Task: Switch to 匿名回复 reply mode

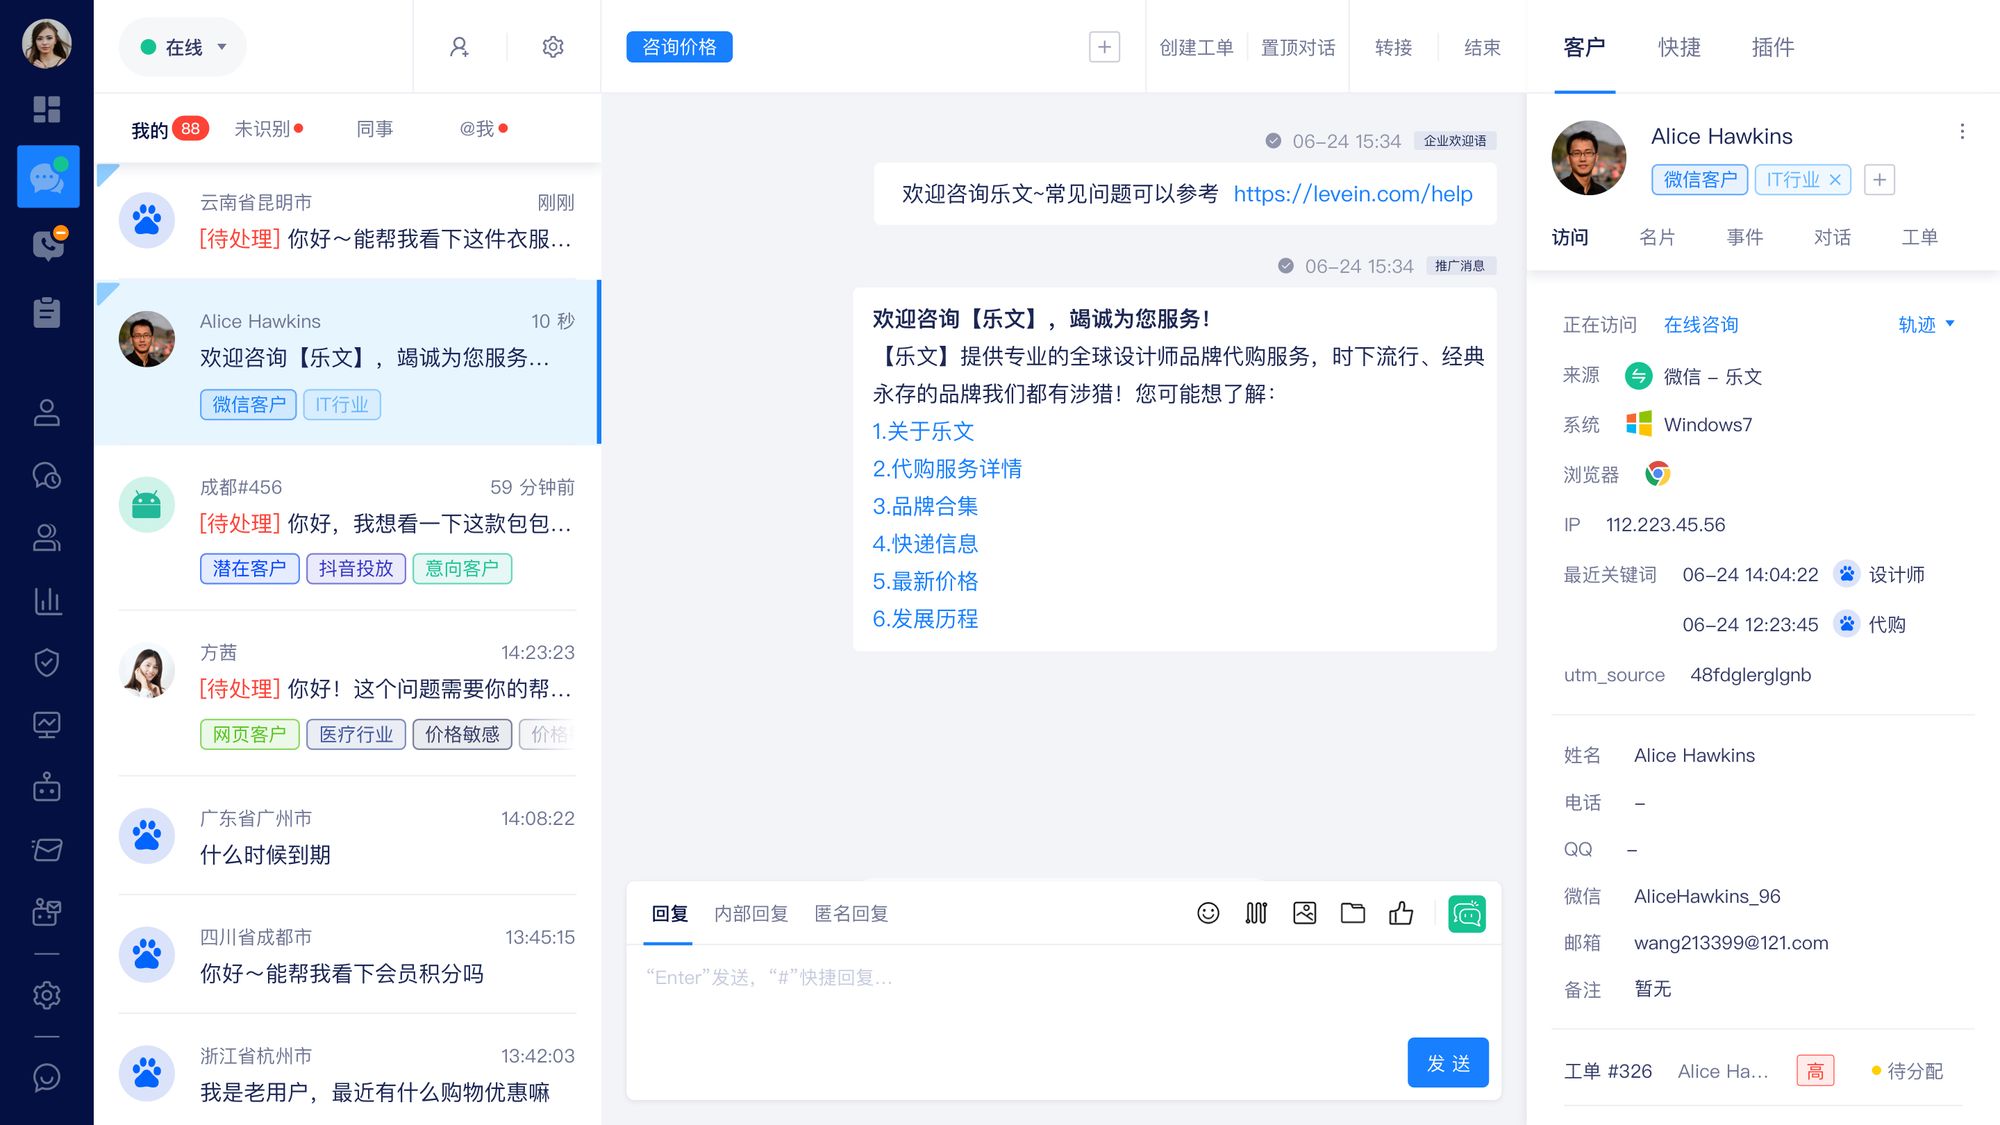Action: coord(851,913)
